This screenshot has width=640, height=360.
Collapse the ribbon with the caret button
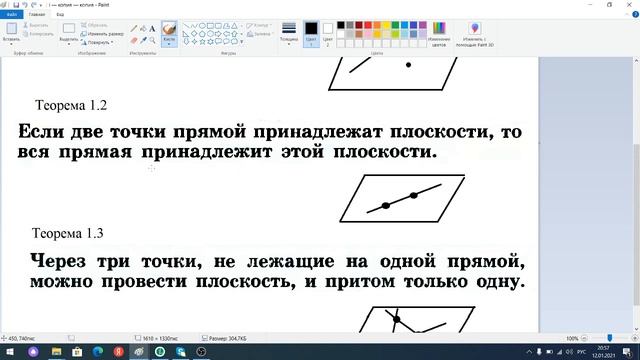coord(628,14)
